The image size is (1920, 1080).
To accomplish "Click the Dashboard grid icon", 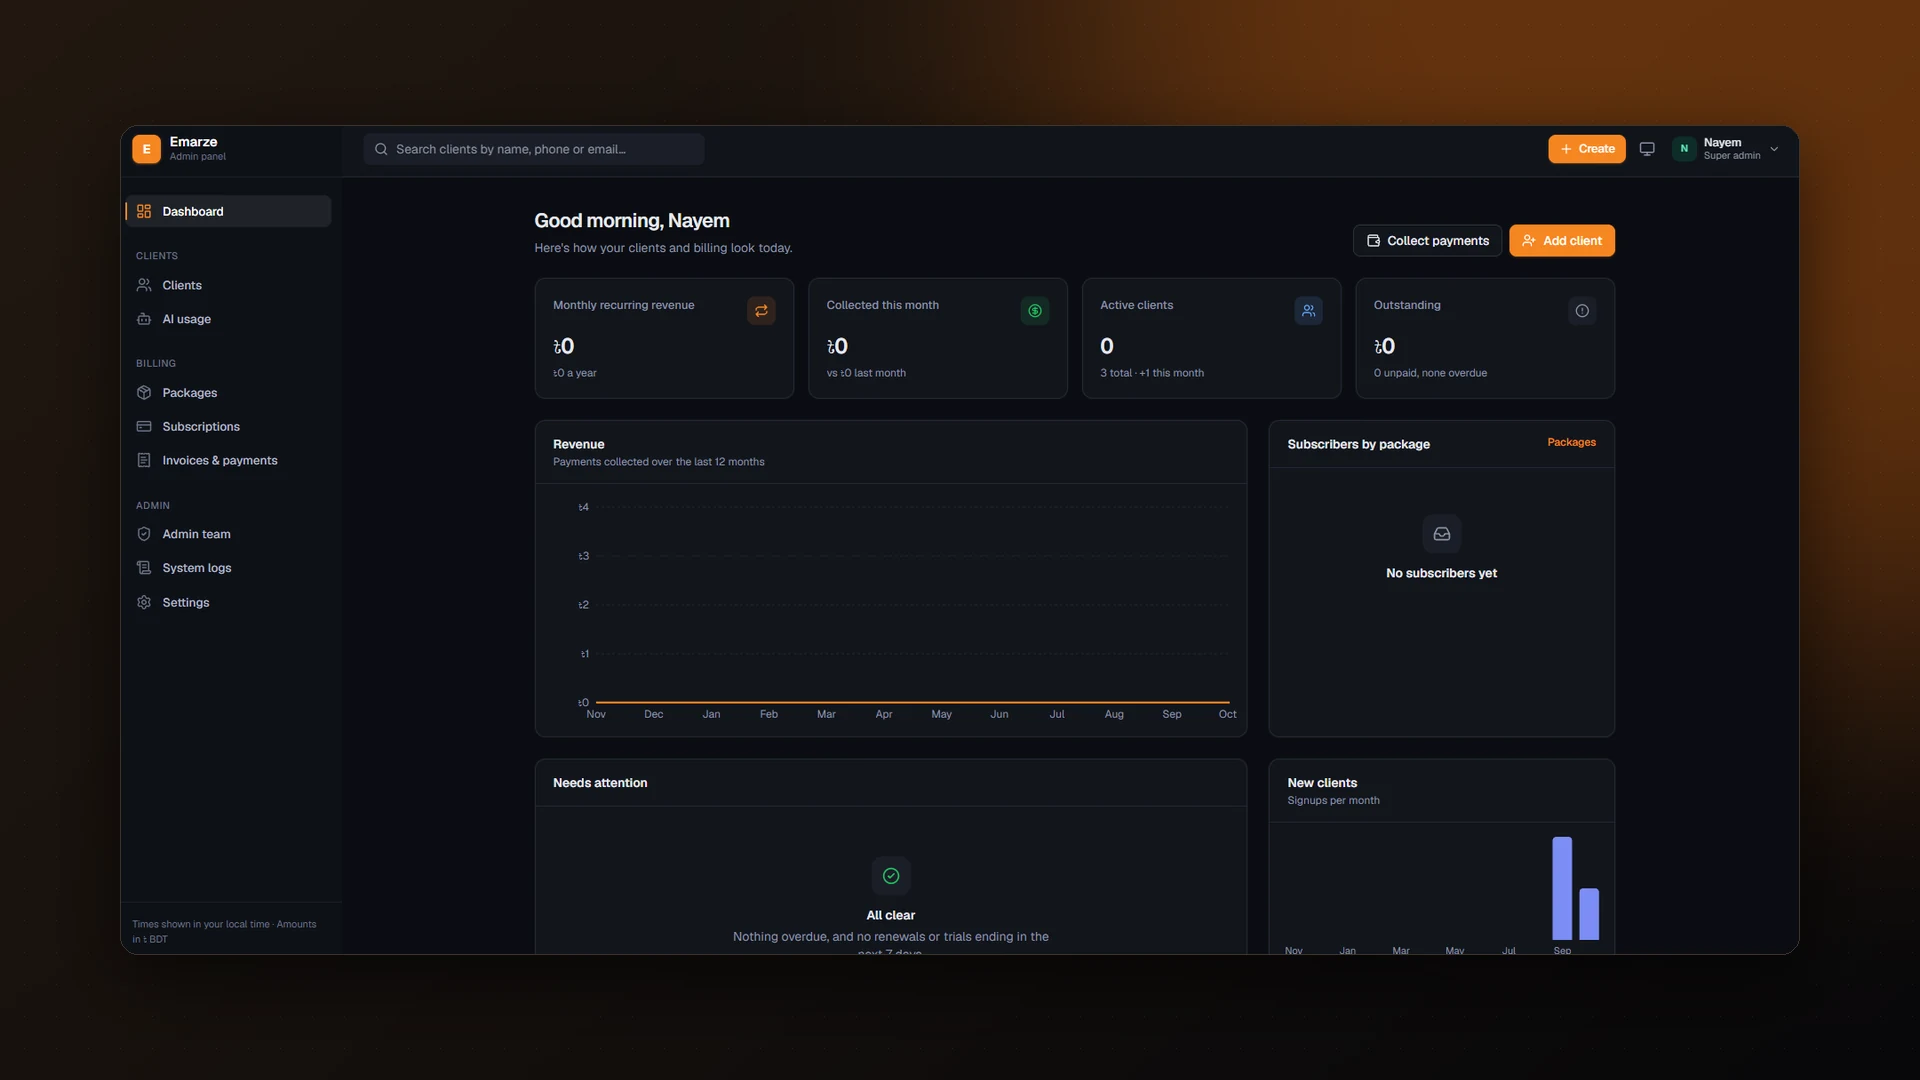I will pyautogui.click(x=144, y=211).
